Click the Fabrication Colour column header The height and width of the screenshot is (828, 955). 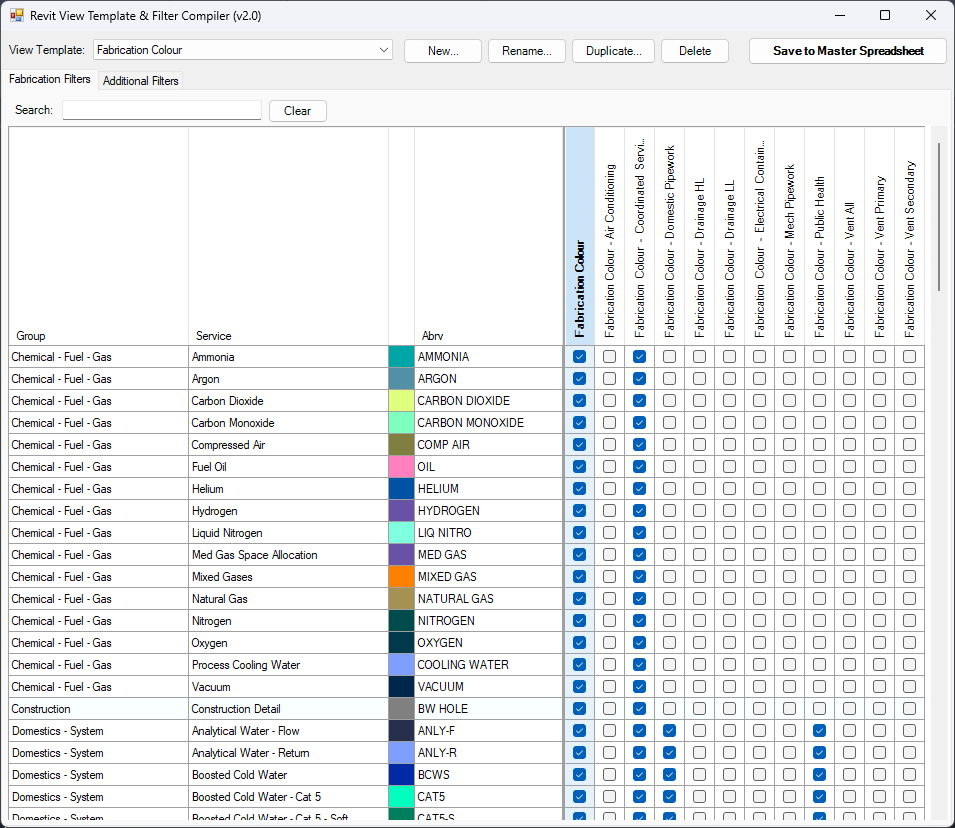pyautogui.click(x=579, y=236)
